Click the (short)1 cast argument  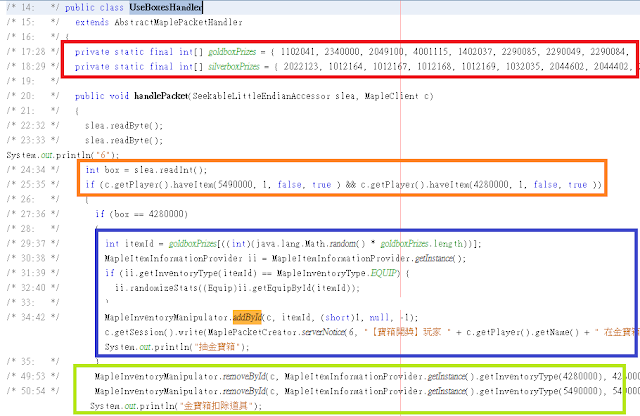pos(341,317)
